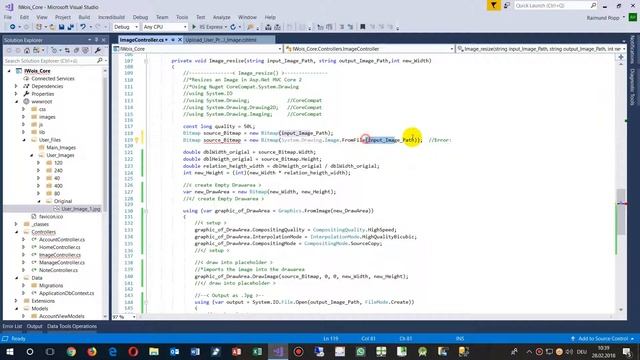Image resolution: width=640 pixels, height=360 pixels.
Task: Open the Tools menu
Action: pyautogui.click(x=182, y=17)
